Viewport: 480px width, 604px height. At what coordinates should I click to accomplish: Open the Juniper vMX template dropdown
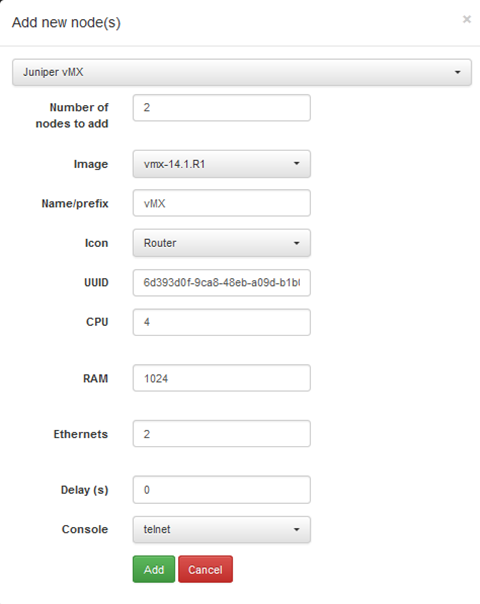pyautogui.click(x=242, y=72)
